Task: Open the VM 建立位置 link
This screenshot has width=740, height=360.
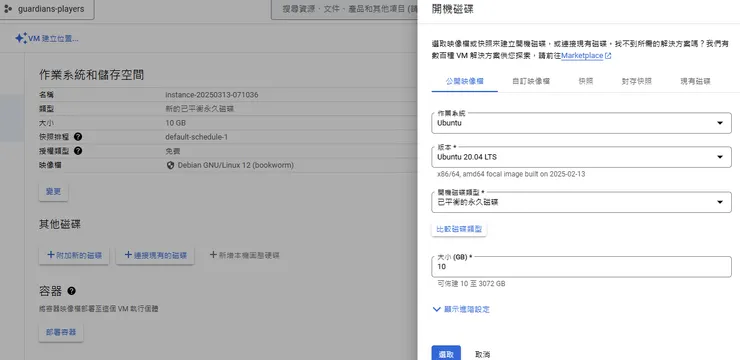Action: coord(53,39)
